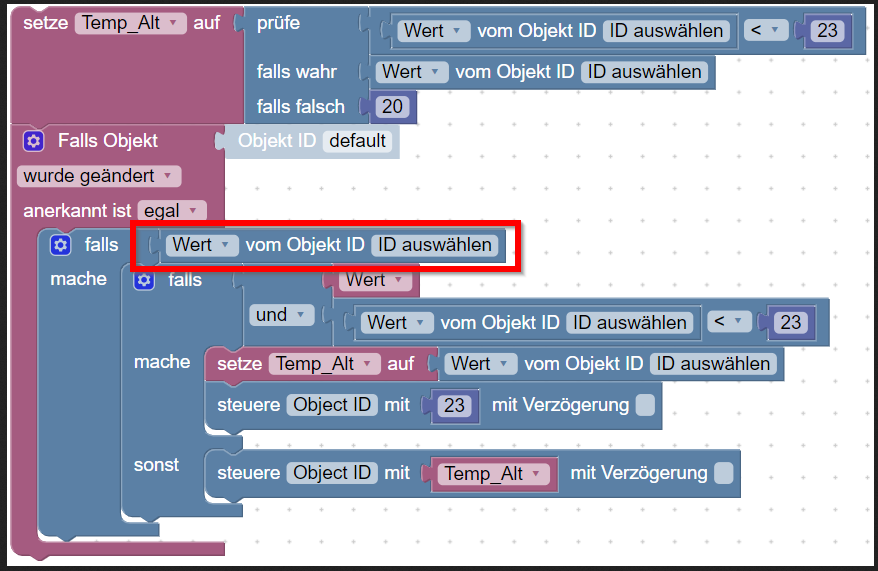Open the less-than dropdown in the und comparison row
The image size is (878, 571).
[729, 322]
